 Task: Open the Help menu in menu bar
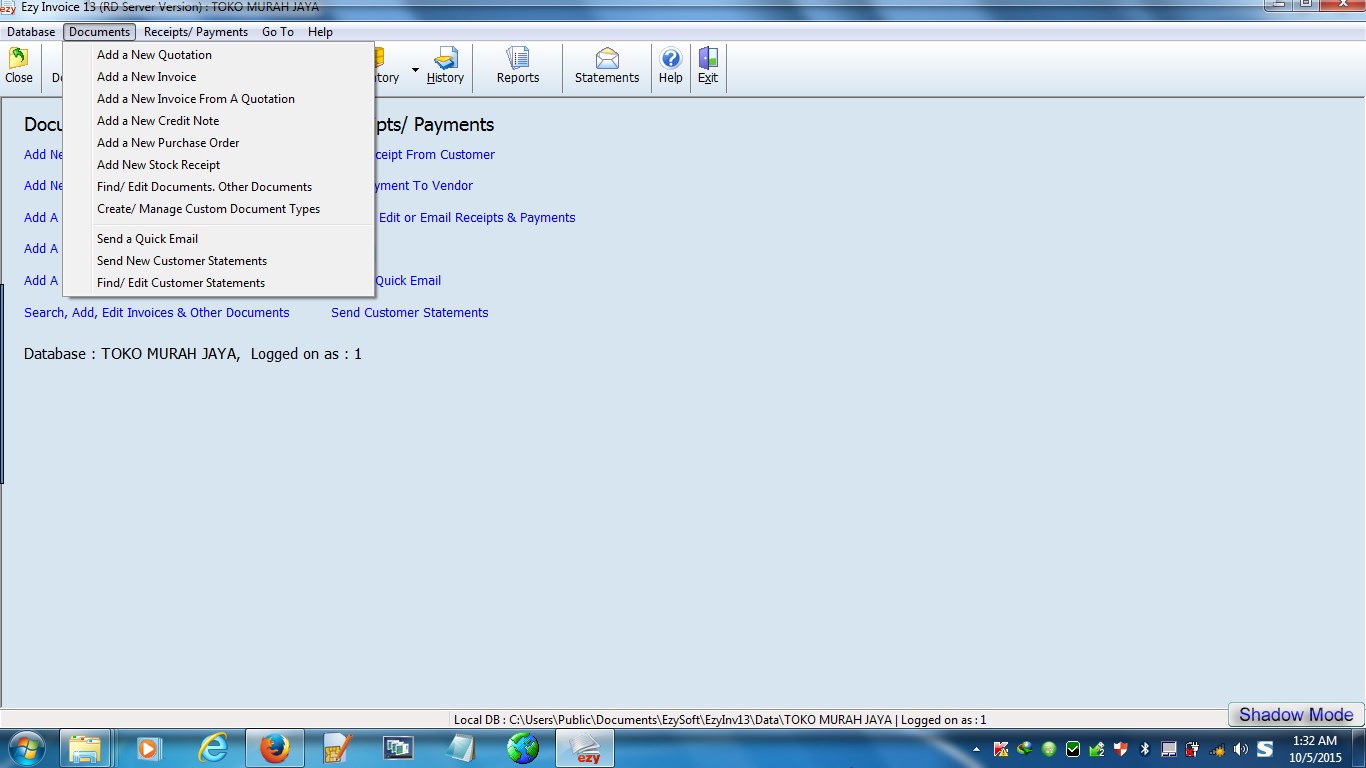pos(320,32)
